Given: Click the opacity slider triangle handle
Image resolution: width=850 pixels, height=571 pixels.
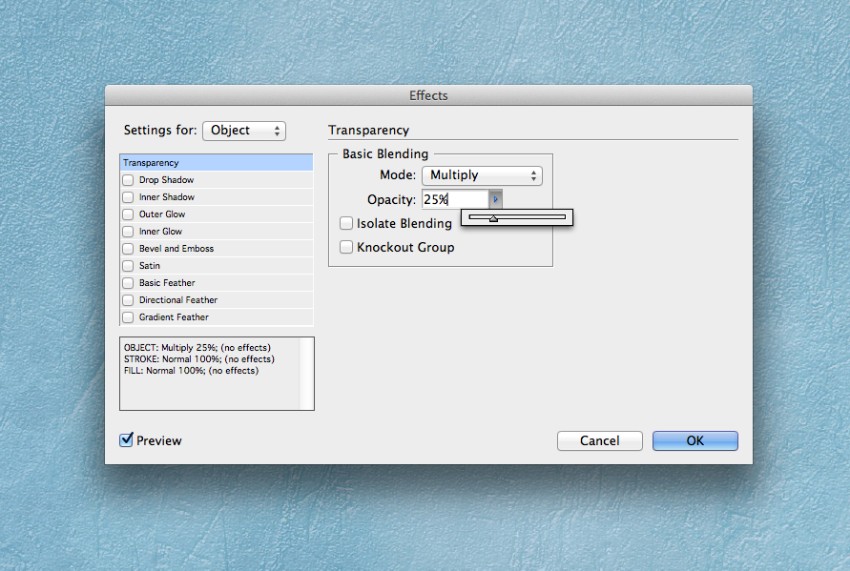Looking at the screenshot, I should (493, 219).
